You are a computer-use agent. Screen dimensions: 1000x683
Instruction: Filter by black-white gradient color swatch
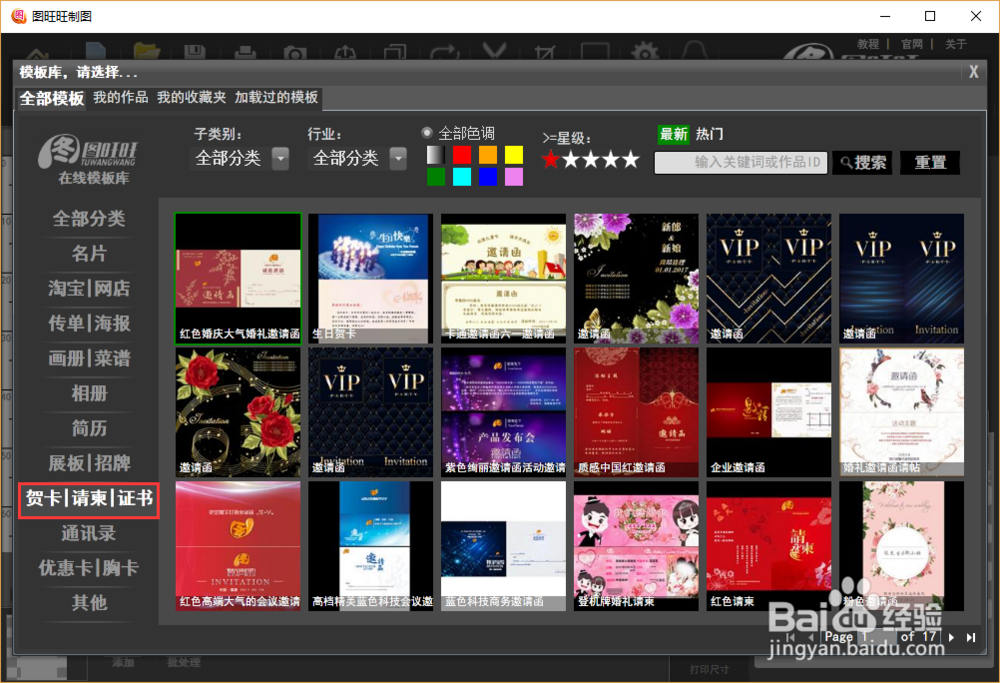(436, 155)
